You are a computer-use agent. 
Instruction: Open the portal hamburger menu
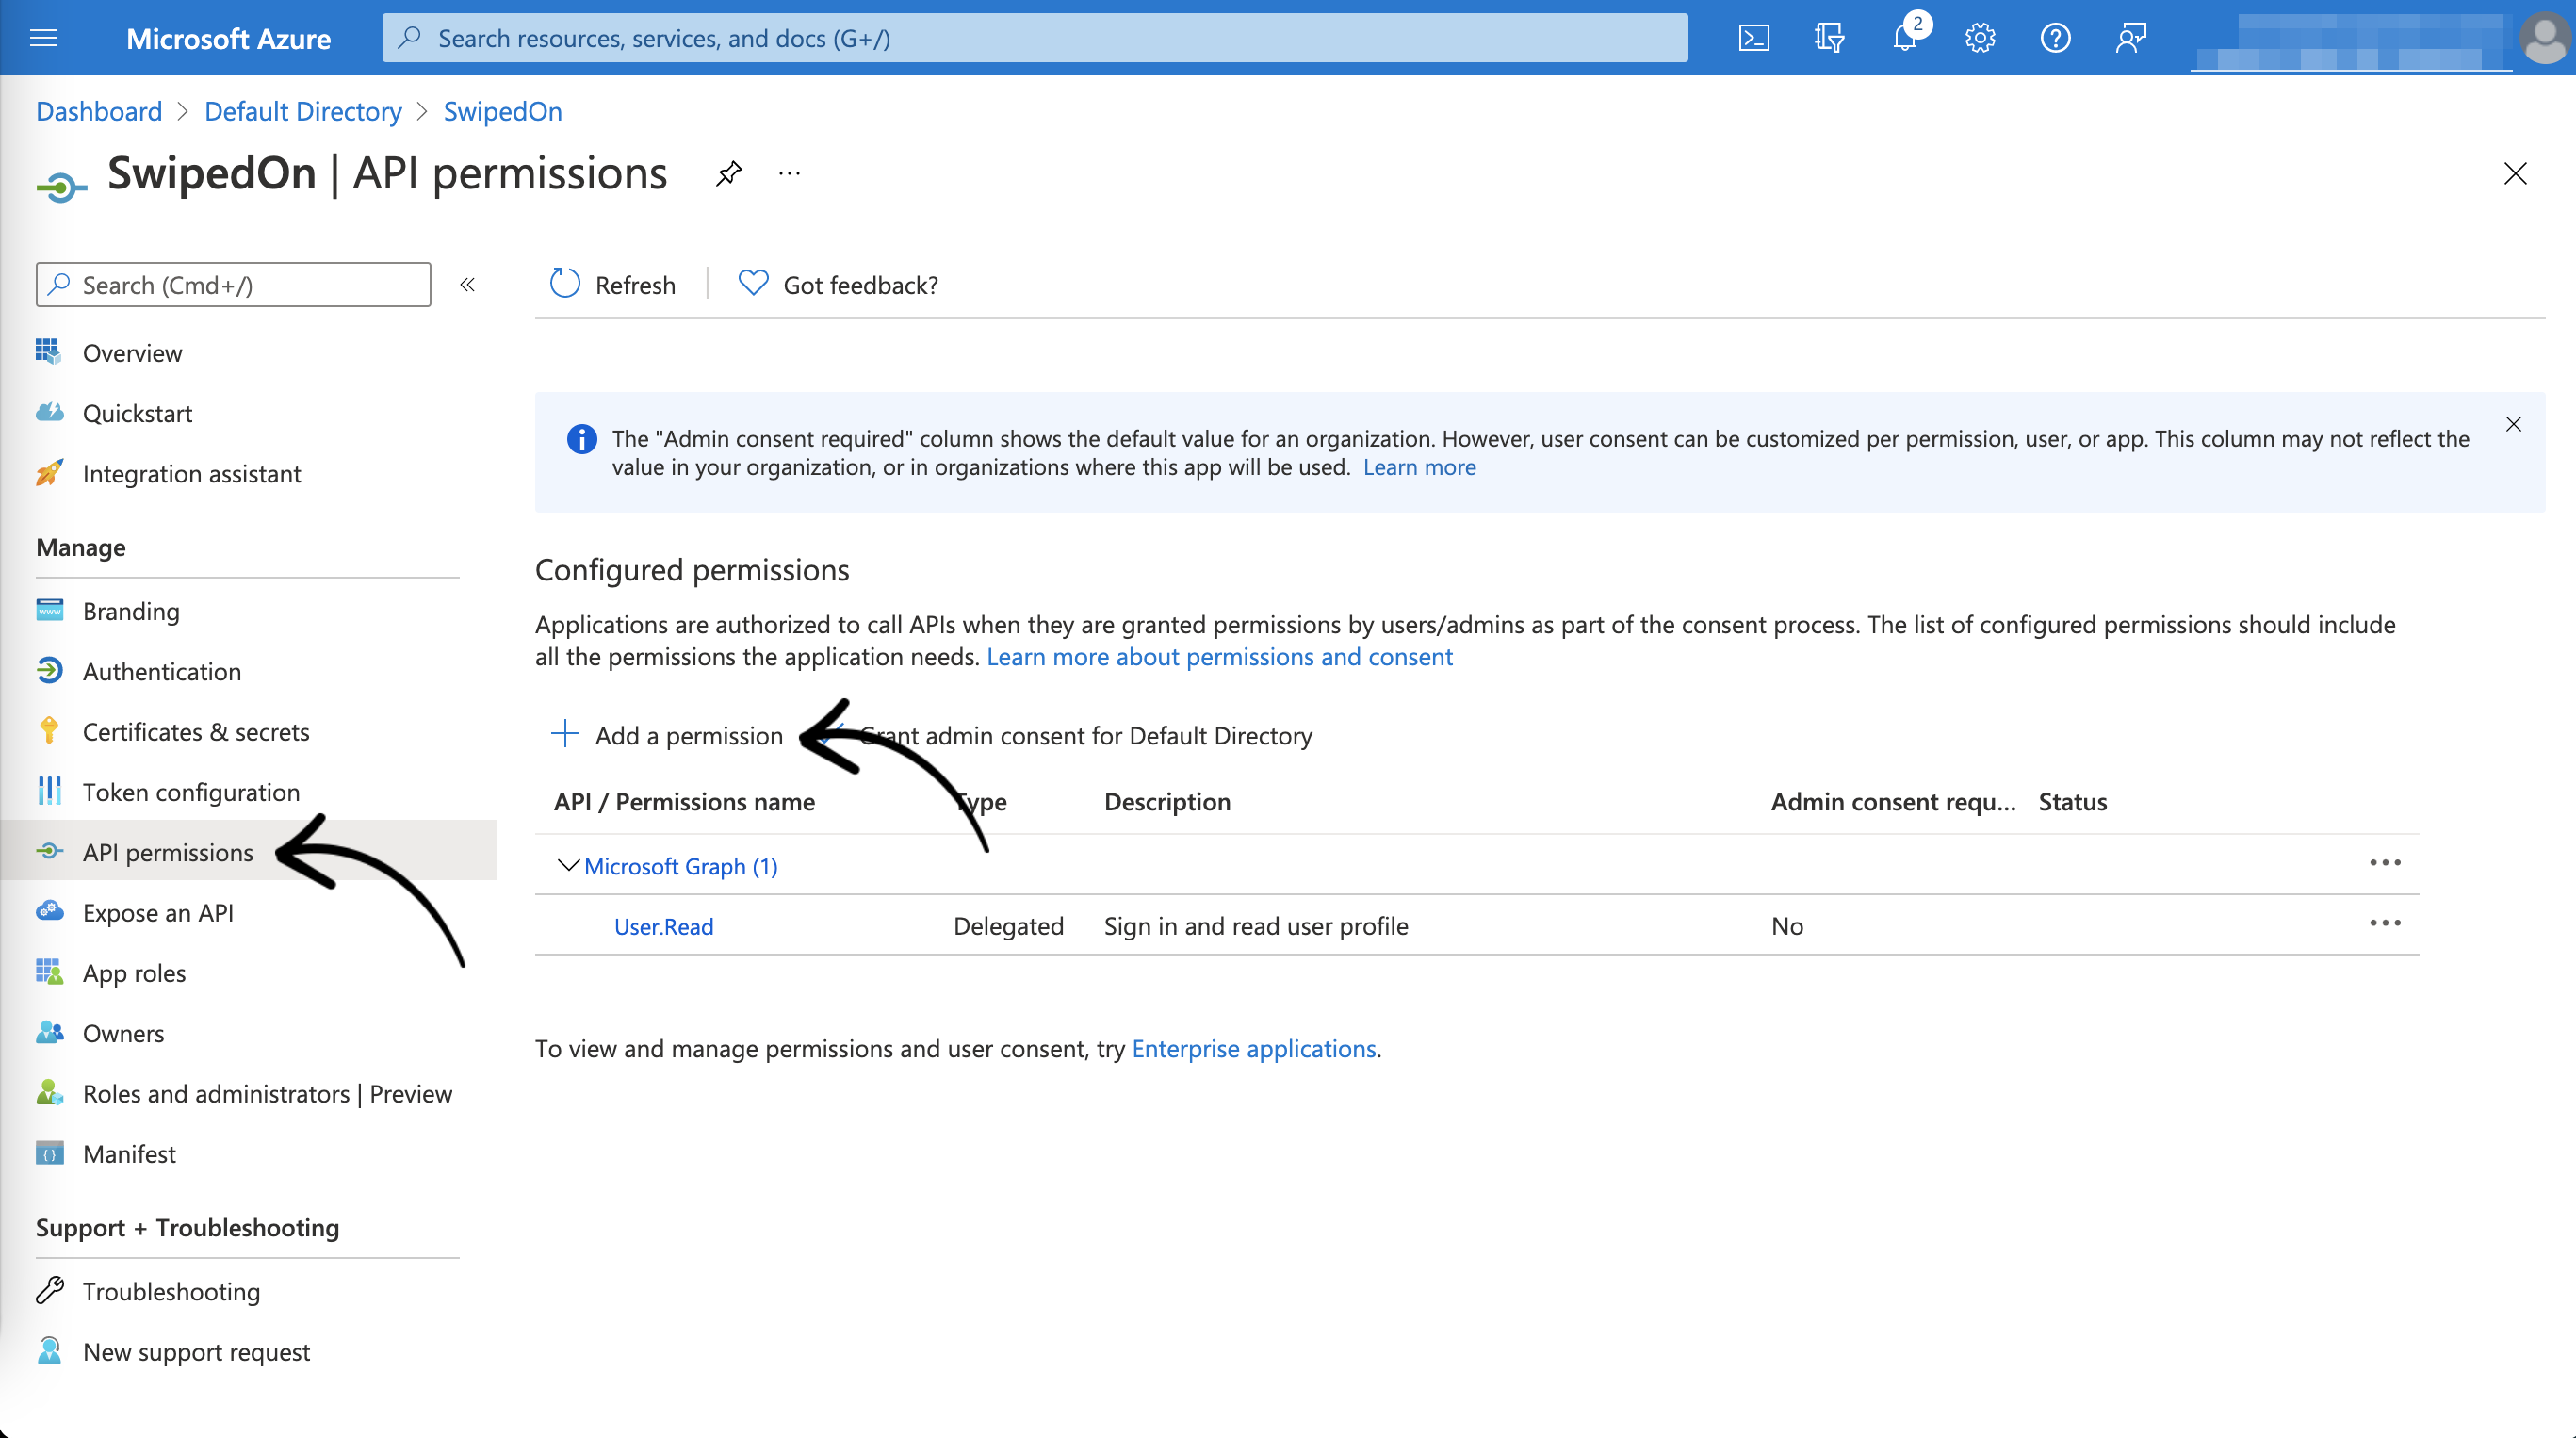click(43, 38)
